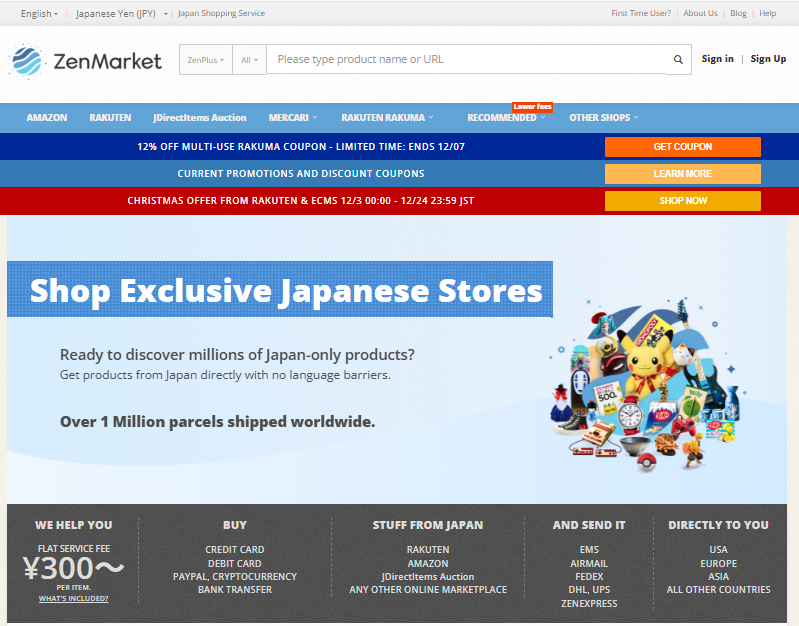Go to the AMAZON shop tab
This screenshot has height=626, width=799.
(47, 118)
